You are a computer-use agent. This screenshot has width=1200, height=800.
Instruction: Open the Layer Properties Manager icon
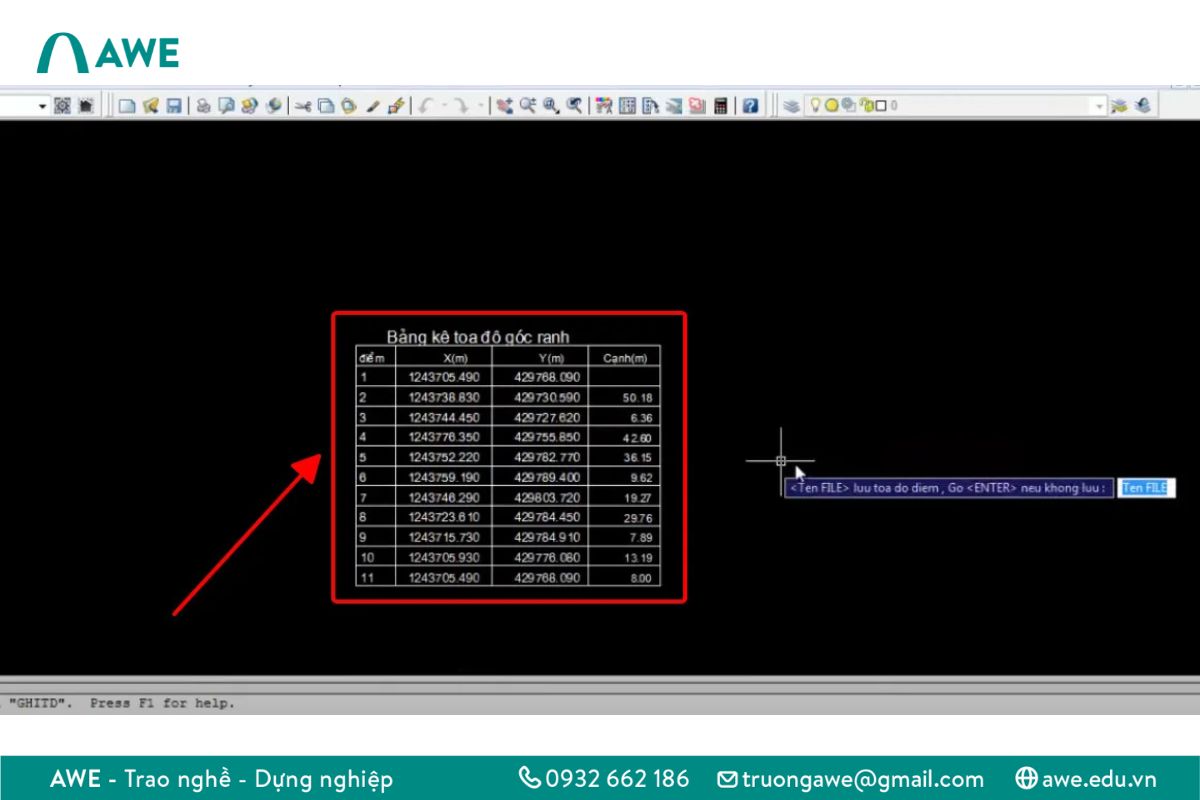tap(791, 105)
